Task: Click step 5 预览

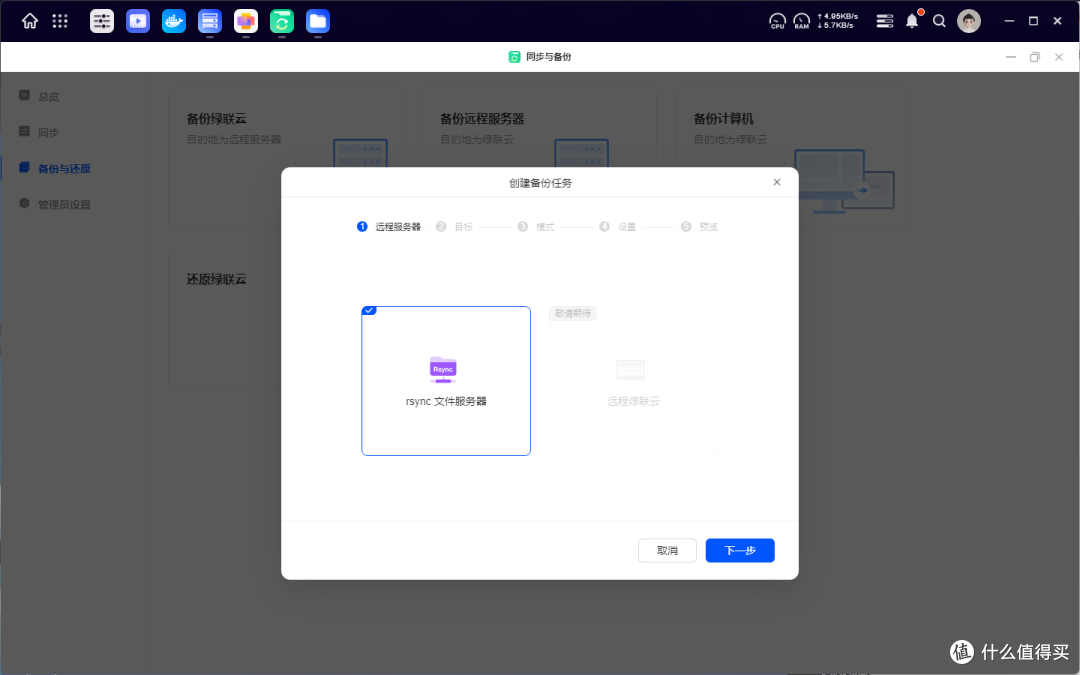Action: [699, 227]
